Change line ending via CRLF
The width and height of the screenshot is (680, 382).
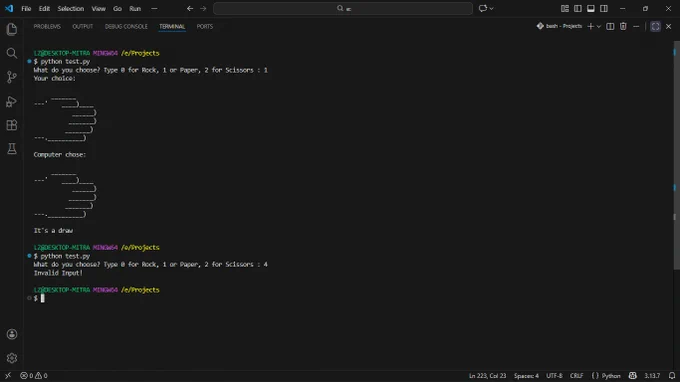(576, 375)
